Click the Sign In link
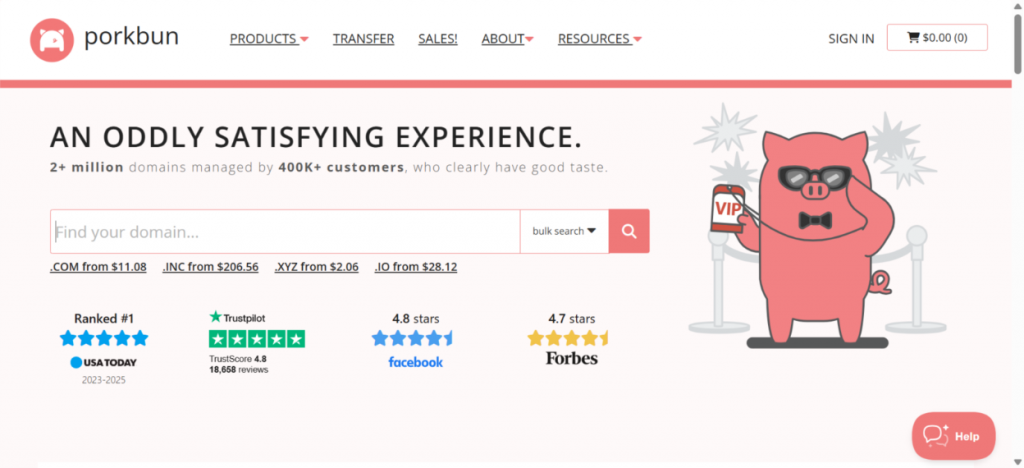The image size is (1024, 468). [851, 39]
